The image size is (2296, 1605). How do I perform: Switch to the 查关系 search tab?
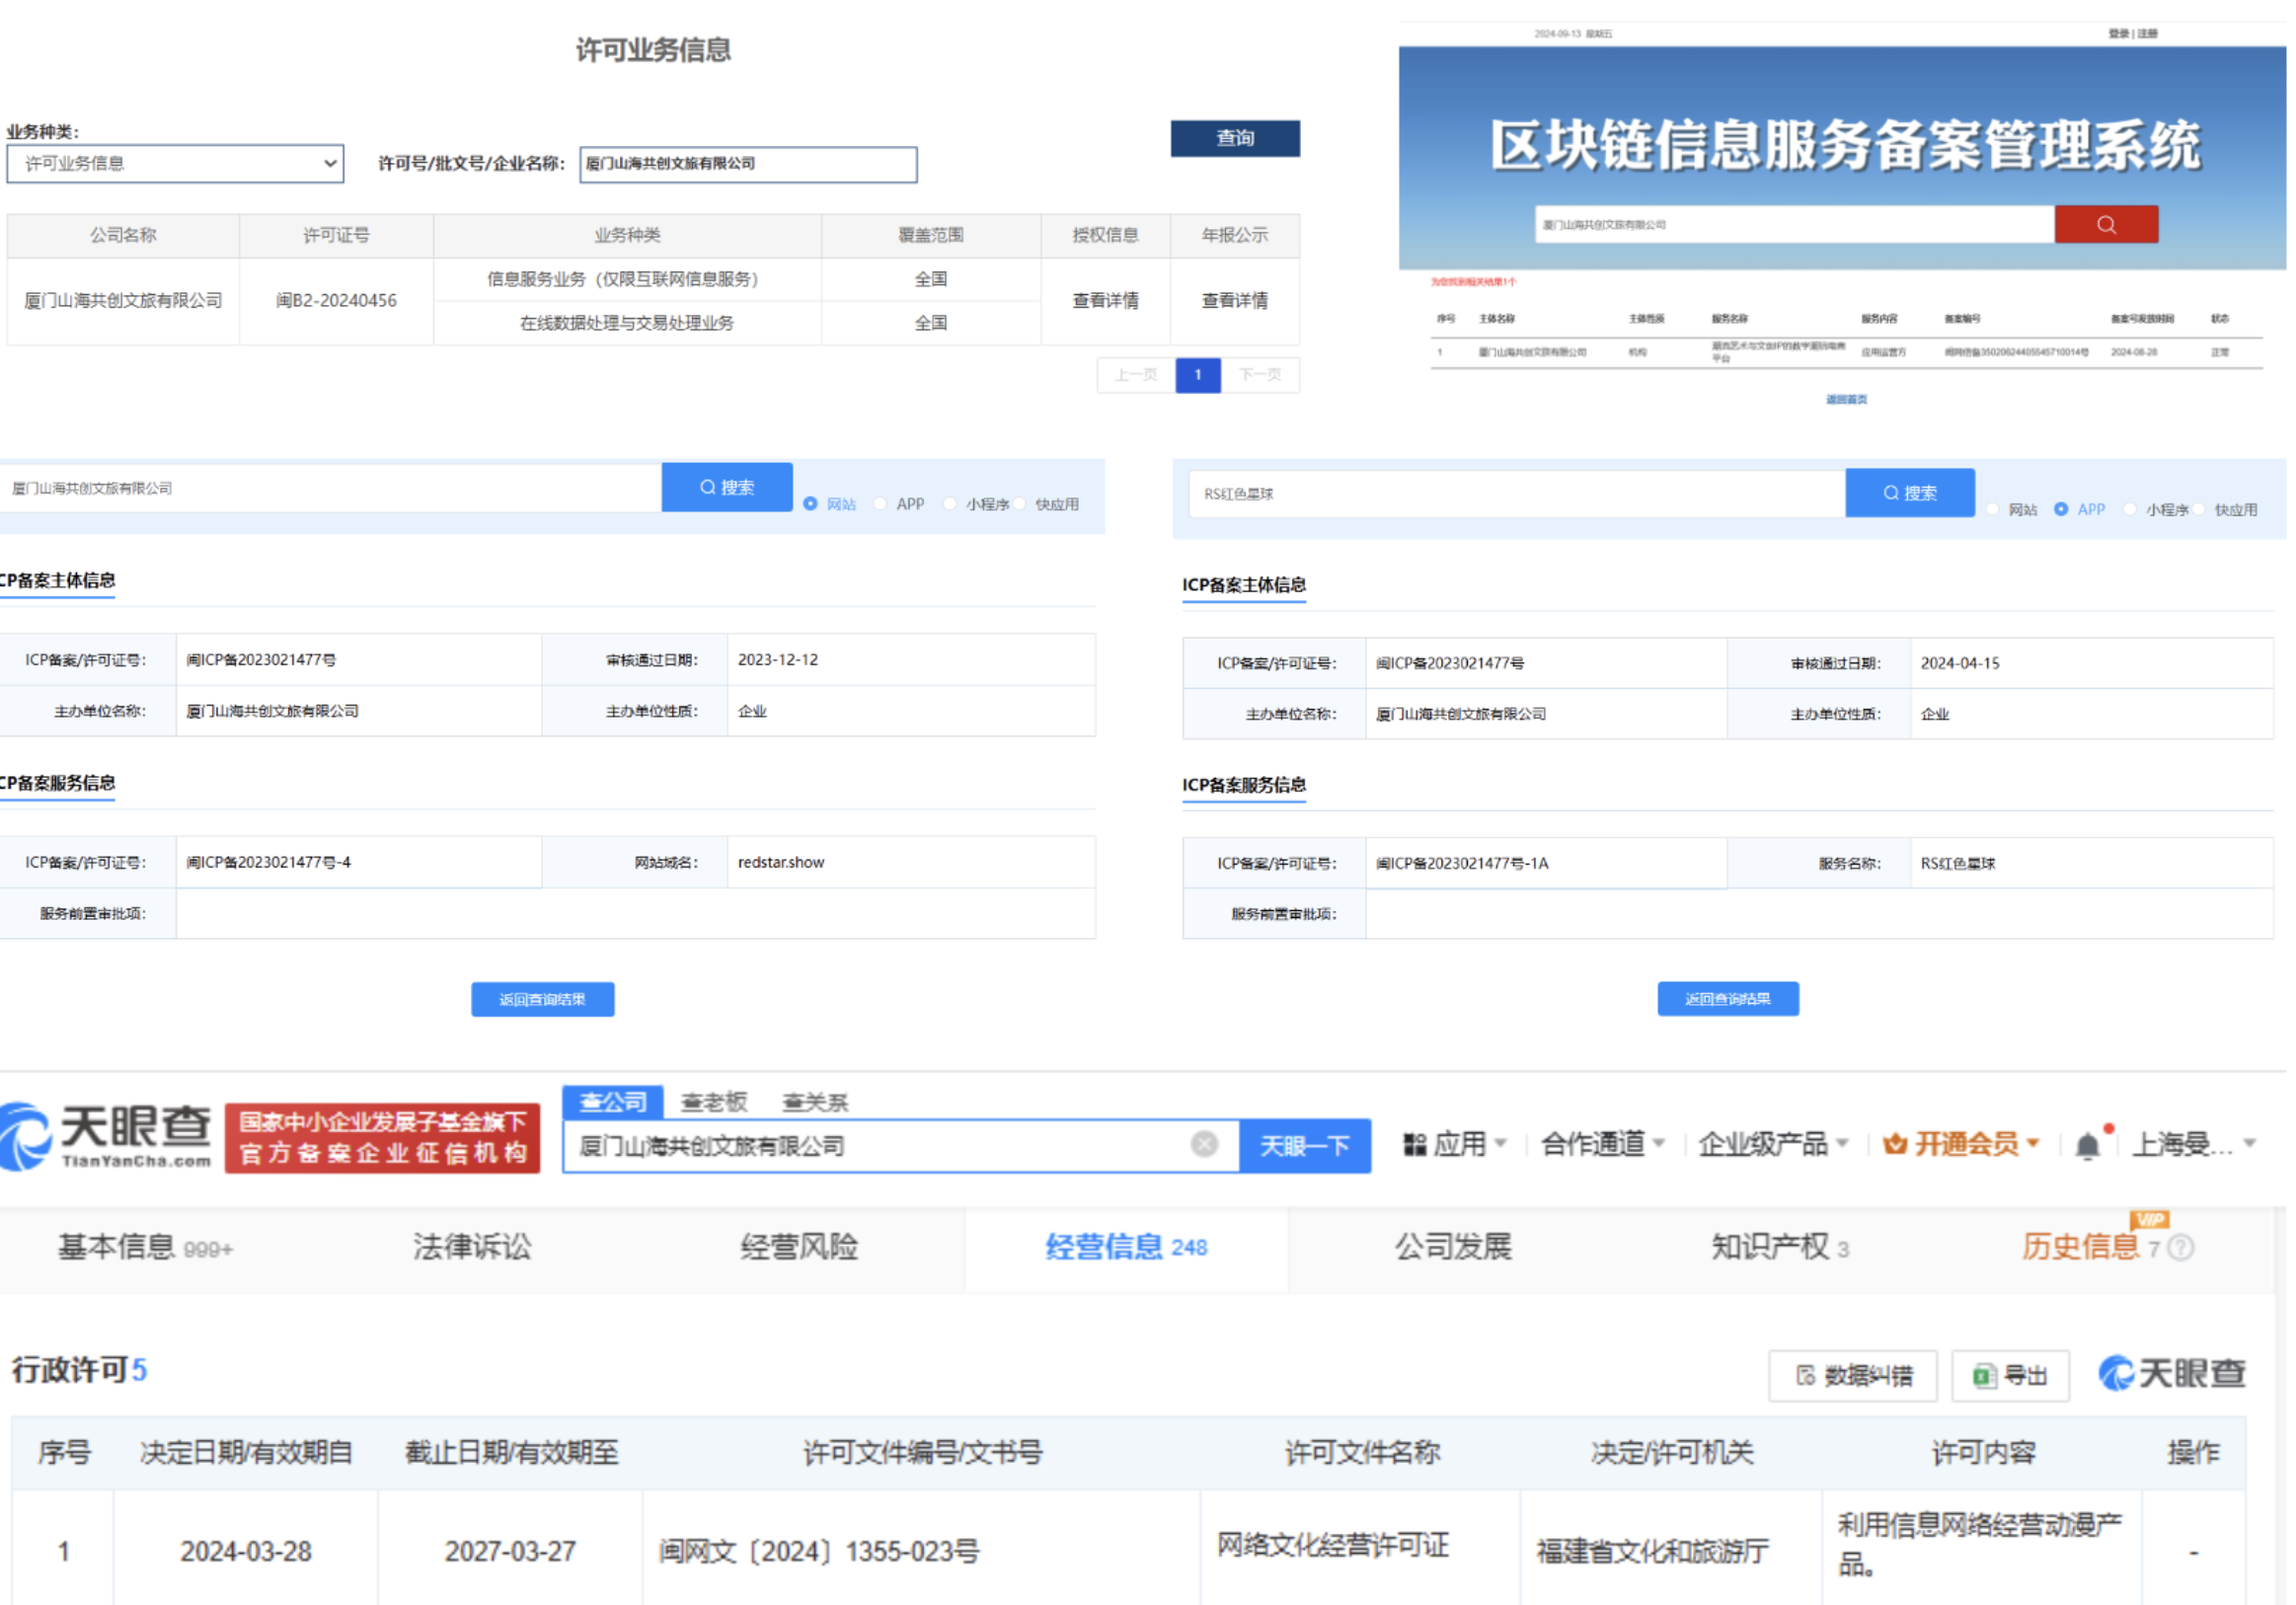point(815,1102)
